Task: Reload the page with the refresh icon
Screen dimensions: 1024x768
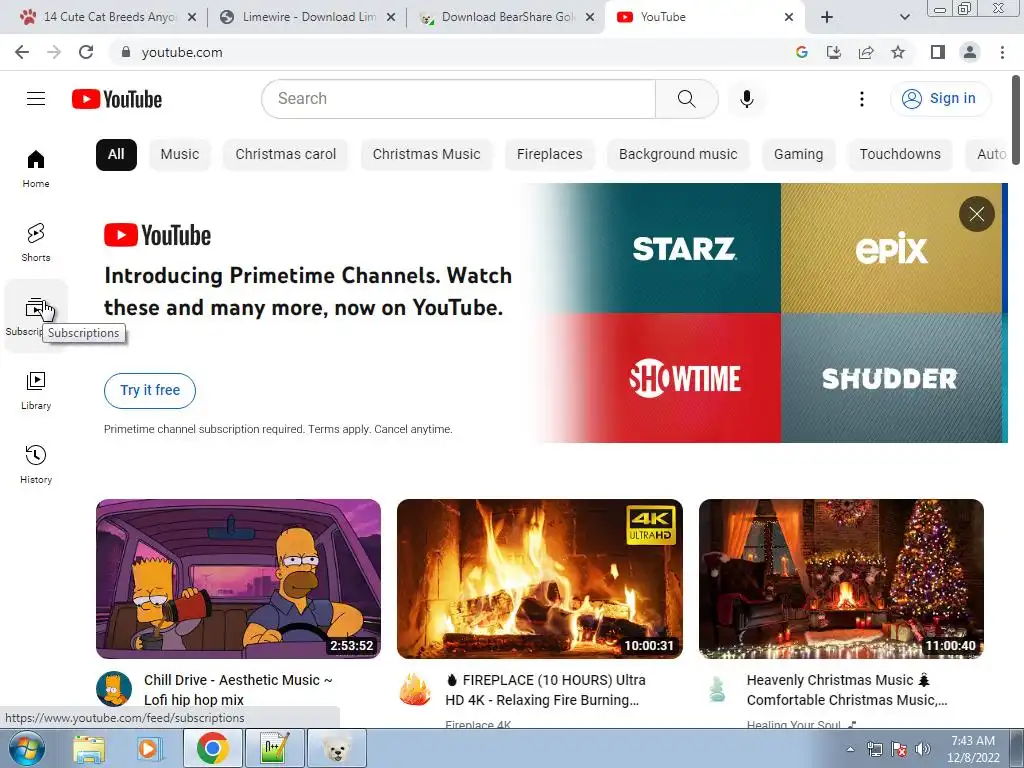Action: 86,52
